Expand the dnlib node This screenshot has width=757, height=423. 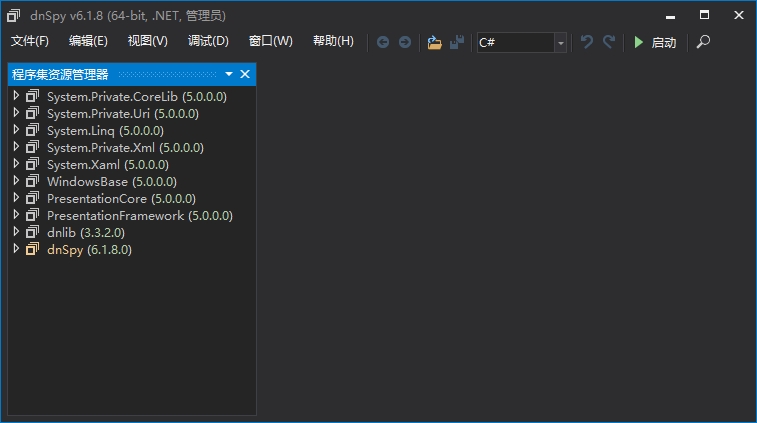point(16,231)
